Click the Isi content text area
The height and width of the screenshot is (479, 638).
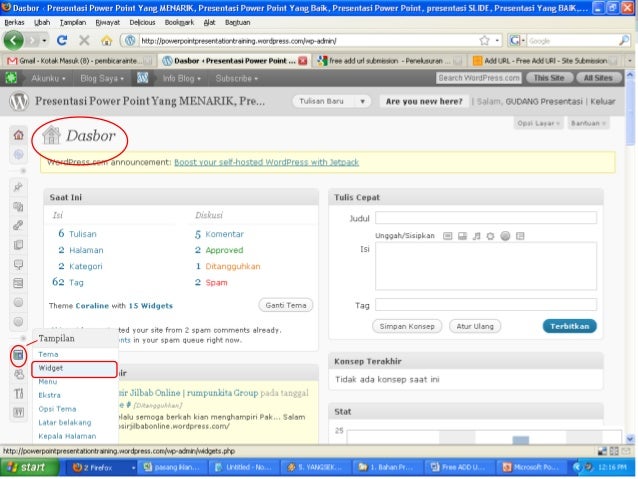(486, 266)
